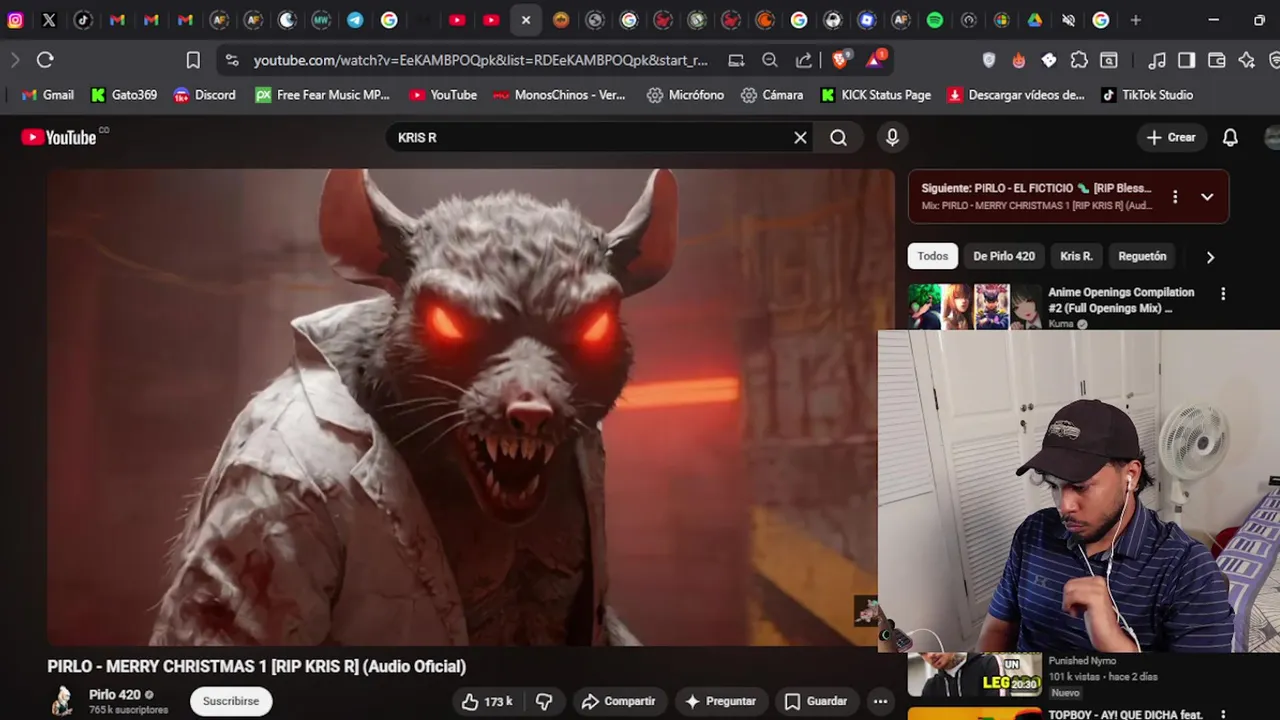Open Brave Shields lion icon

pos(841,60)
